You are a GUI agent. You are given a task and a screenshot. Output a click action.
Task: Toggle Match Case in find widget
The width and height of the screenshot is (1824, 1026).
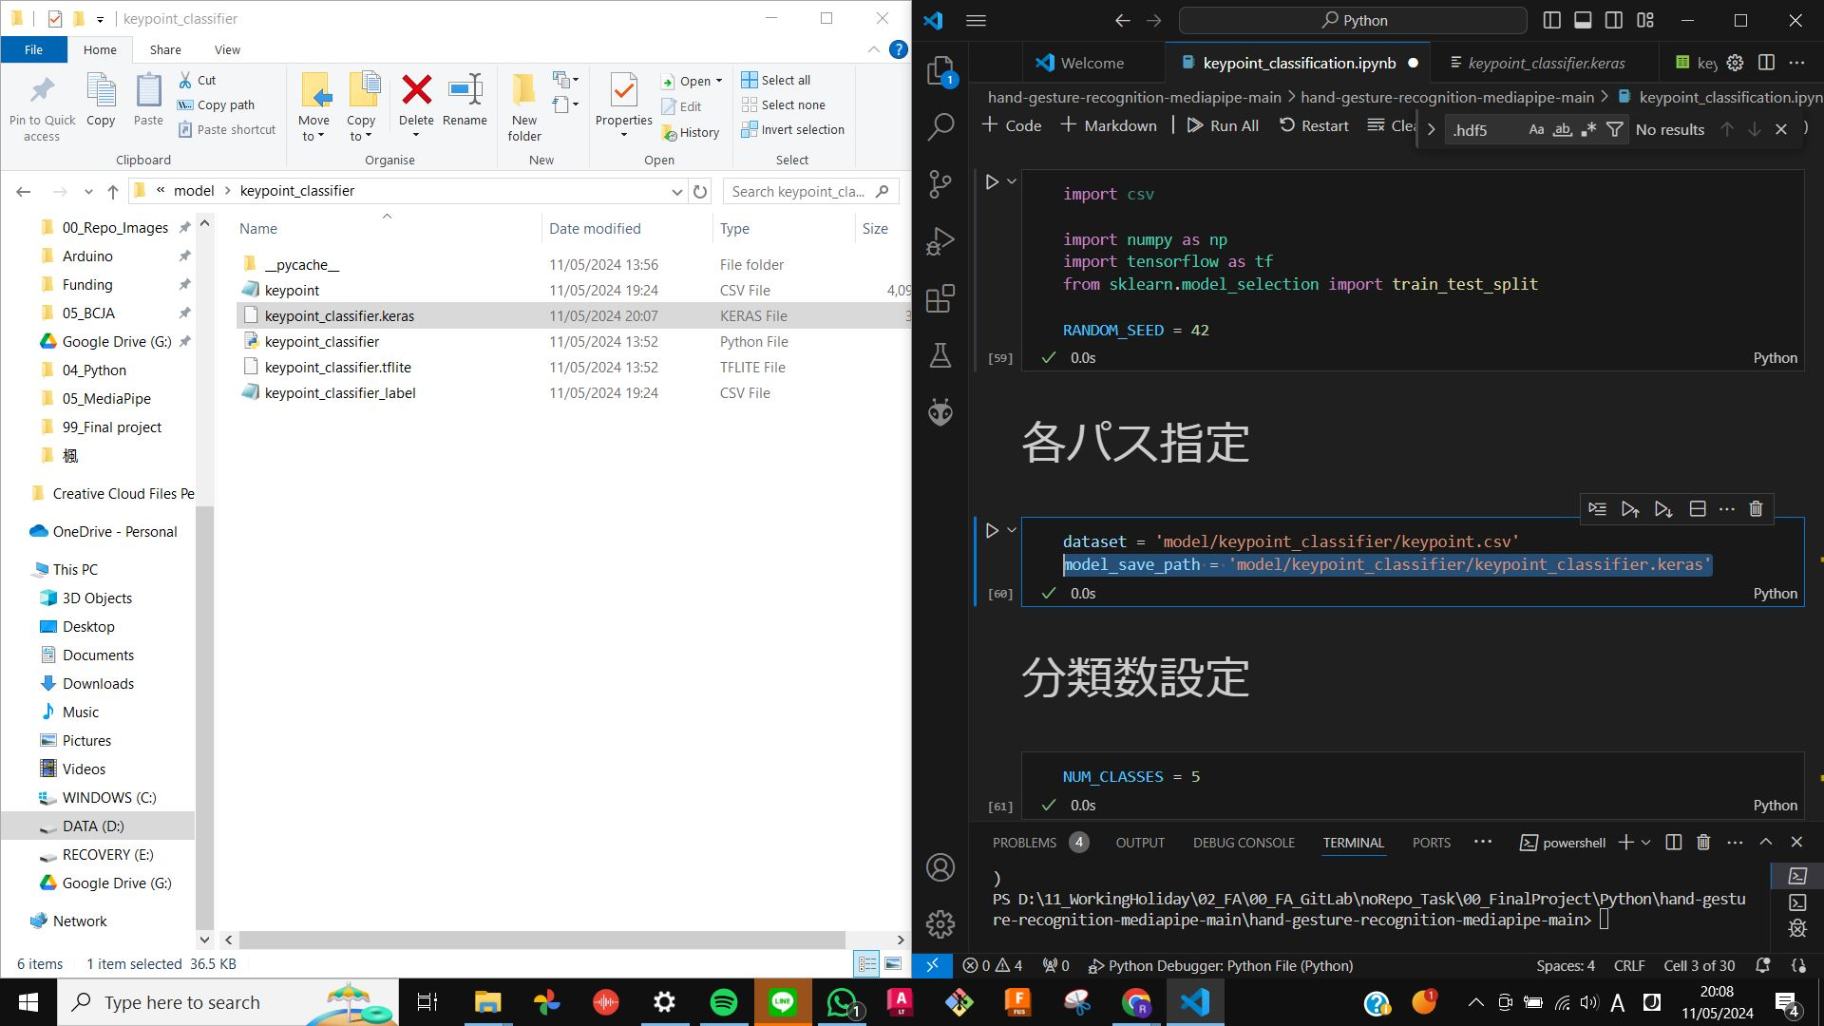(1536, 129)
